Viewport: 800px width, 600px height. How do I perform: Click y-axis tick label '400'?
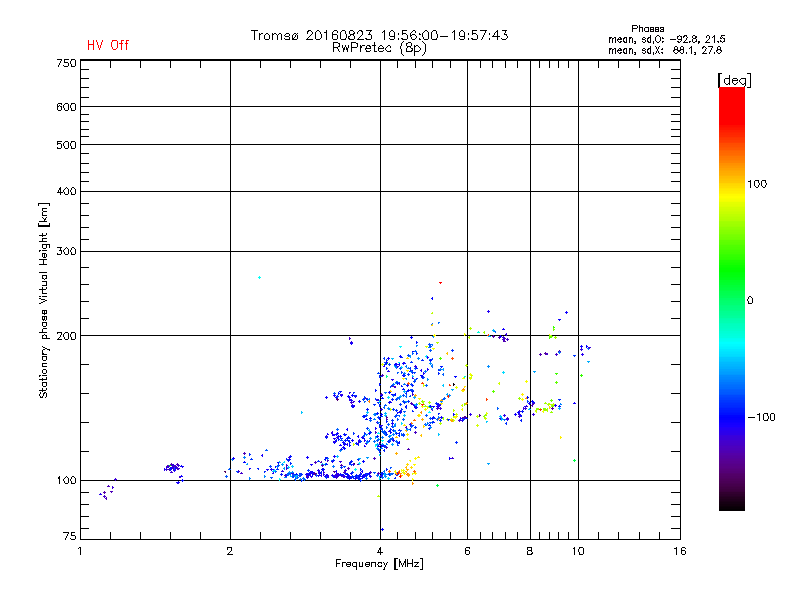[x=66, y=191]
